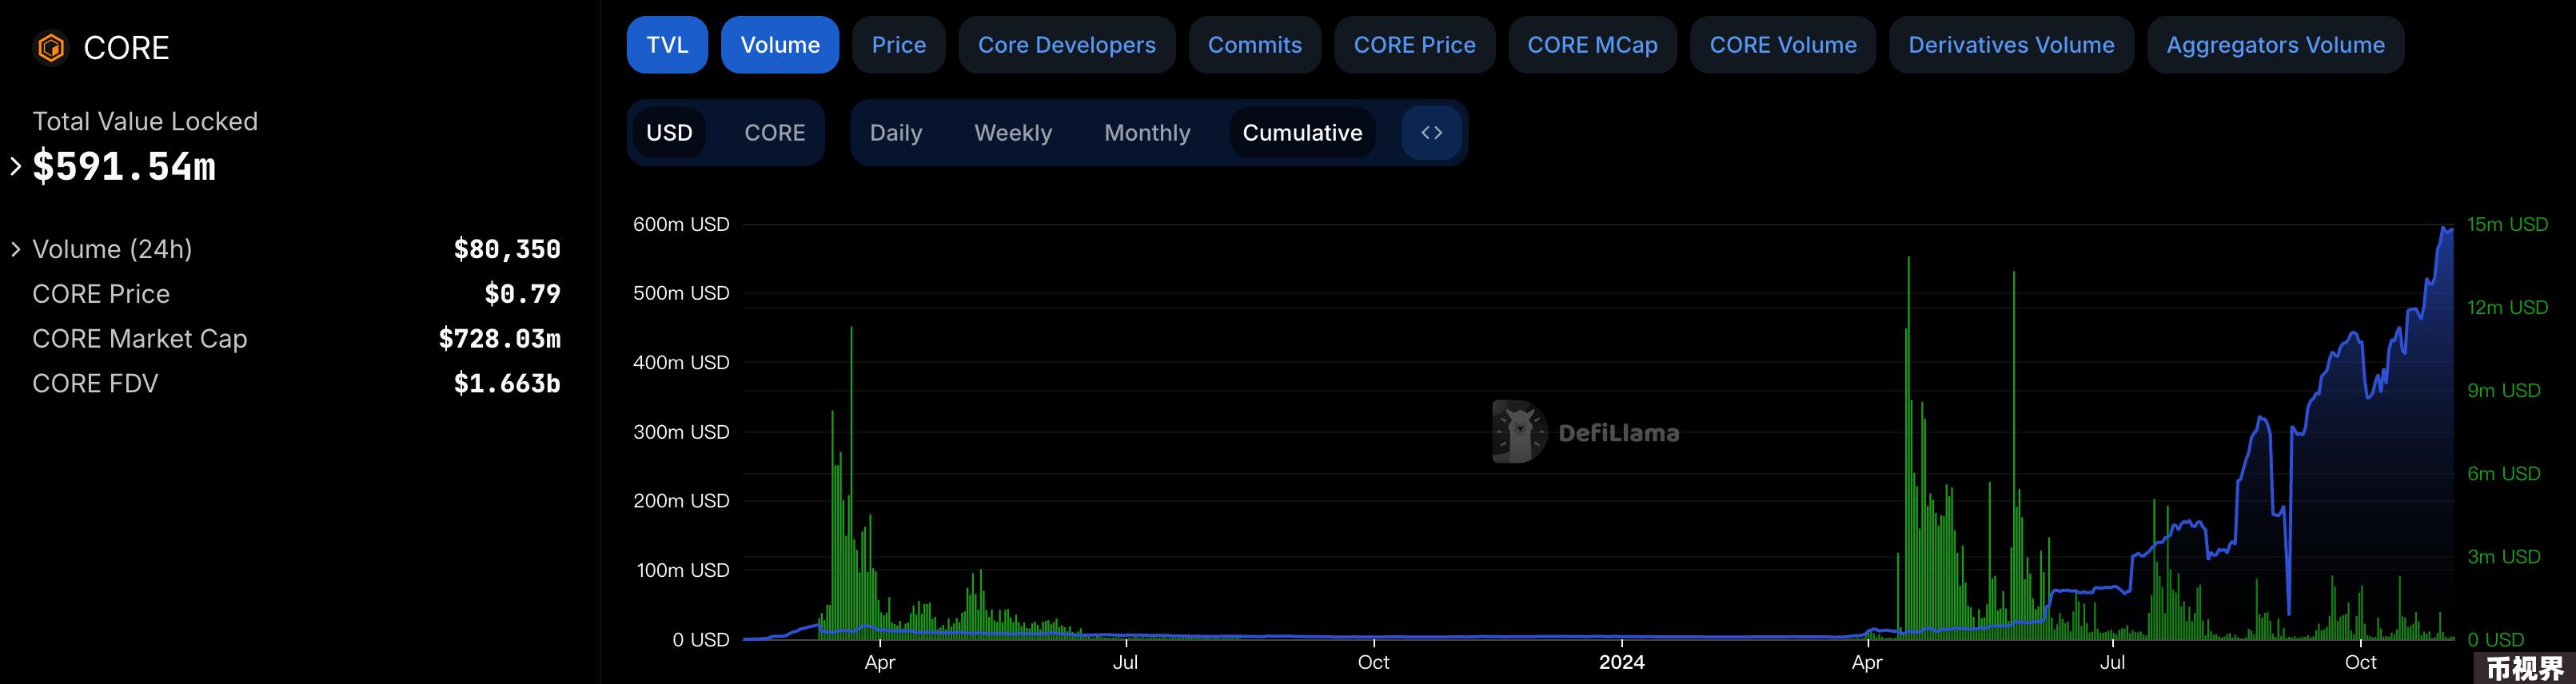Viewport: 2576px width, 684px height.
Task: Click the CORE Price $0.79 value
Action: [522, 294]
